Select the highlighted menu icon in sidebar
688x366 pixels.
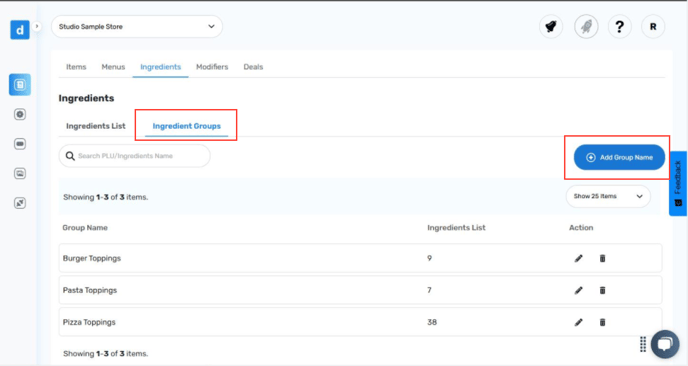click(20, 85)
